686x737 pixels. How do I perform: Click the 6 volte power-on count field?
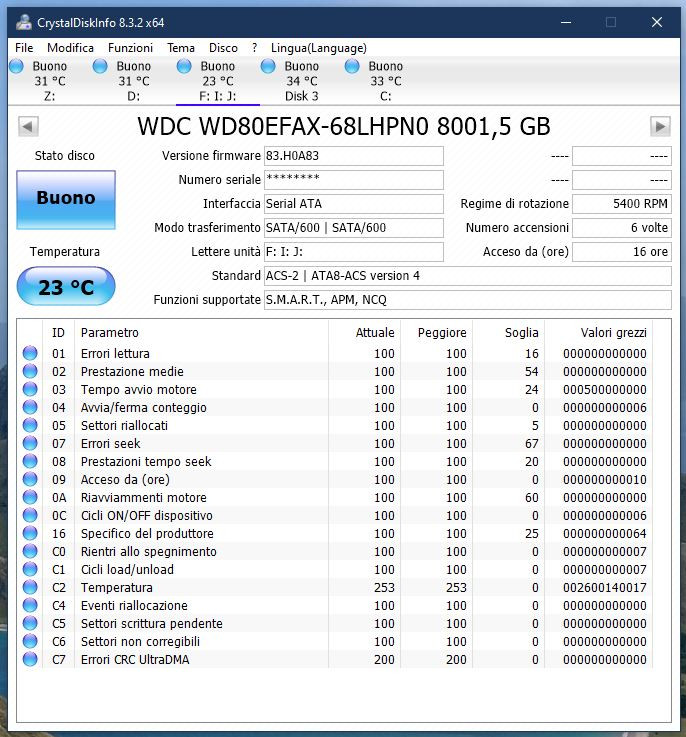coord(622,227)
